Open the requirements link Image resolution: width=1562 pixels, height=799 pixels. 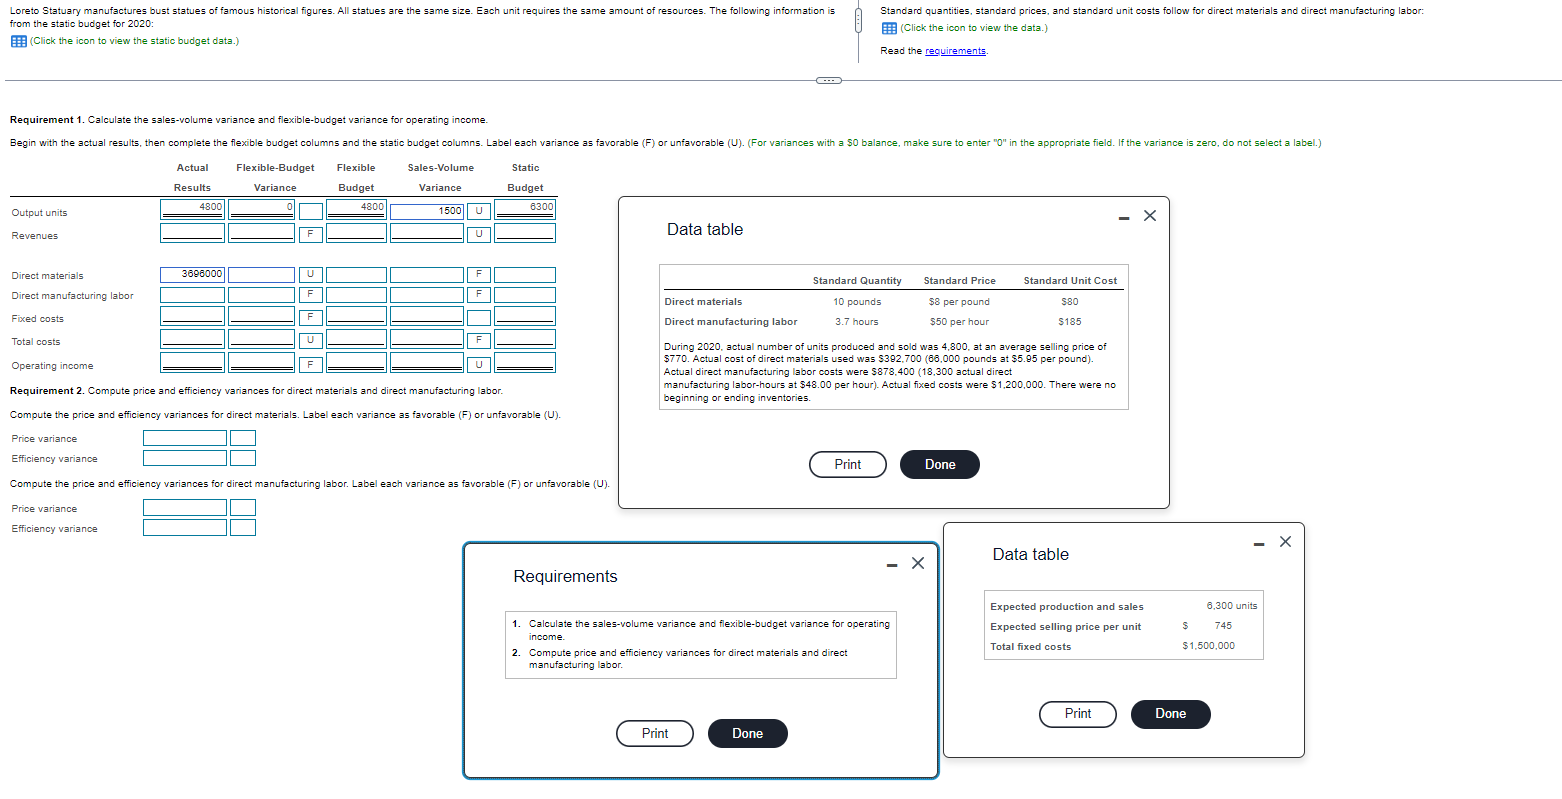pyautogui.click(x=955, y=51)
